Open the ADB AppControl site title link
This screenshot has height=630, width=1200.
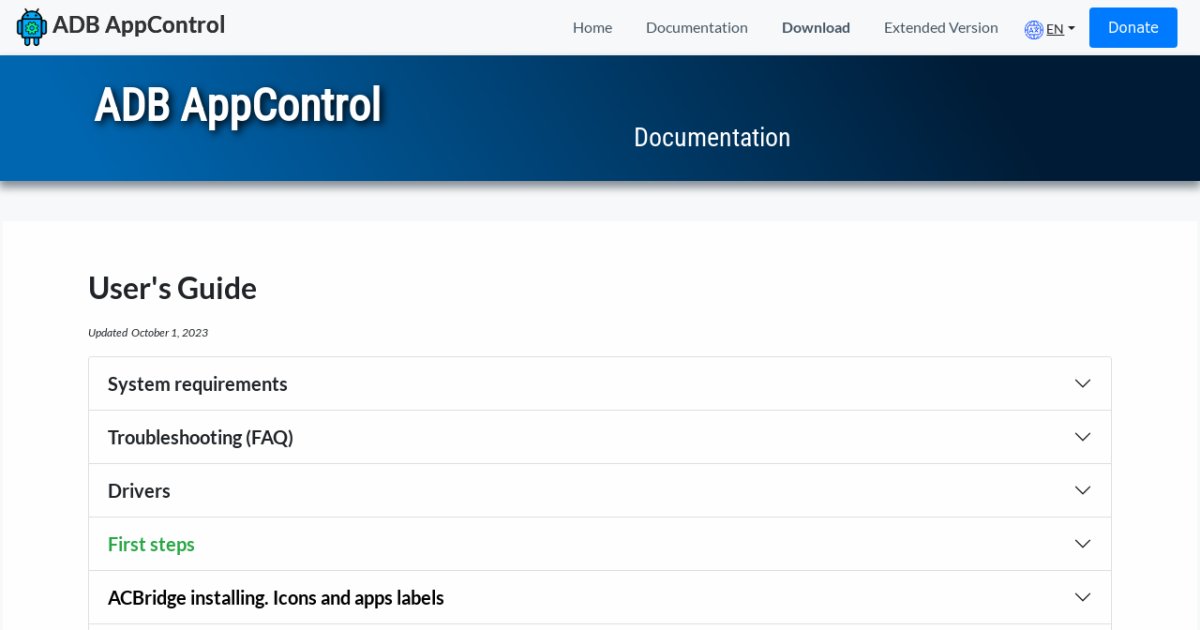click(139, 25)
